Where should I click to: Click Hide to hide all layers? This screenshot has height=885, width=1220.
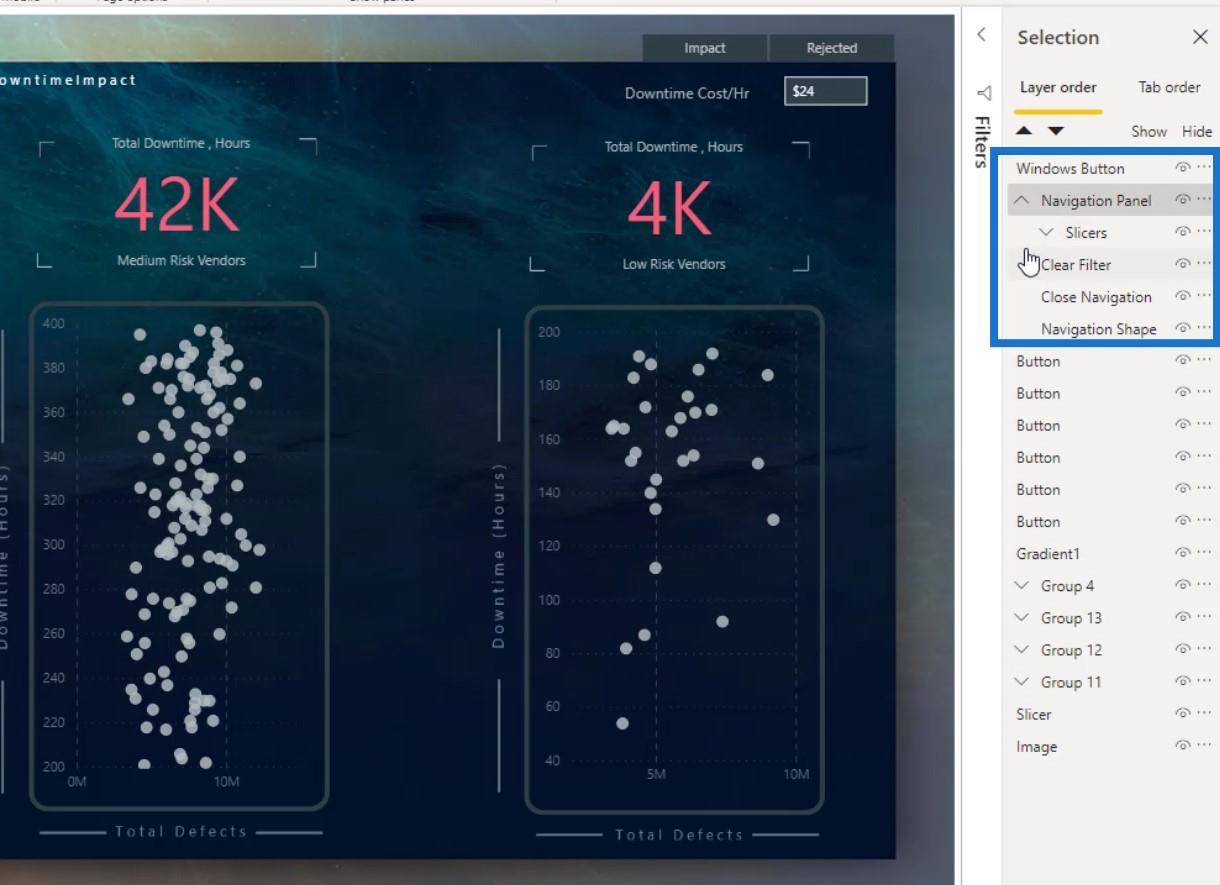[x=1197, y=131]
